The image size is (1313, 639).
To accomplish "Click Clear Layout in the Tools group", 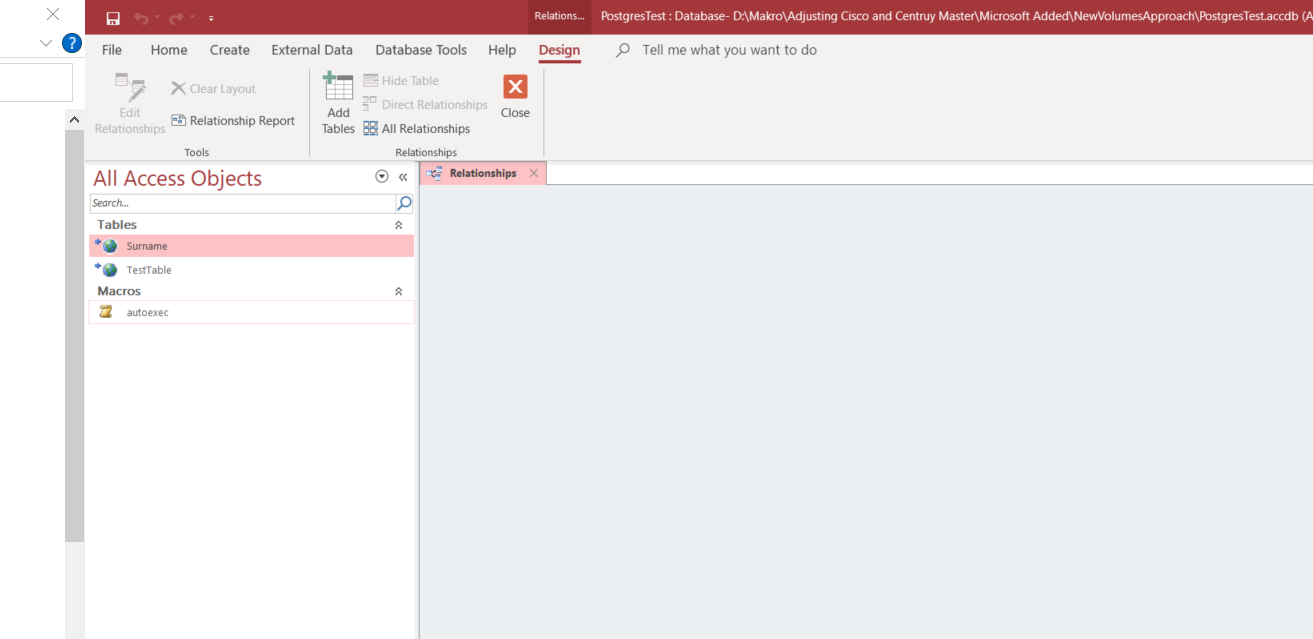I will pyautogui.click(x=213, y=89).
